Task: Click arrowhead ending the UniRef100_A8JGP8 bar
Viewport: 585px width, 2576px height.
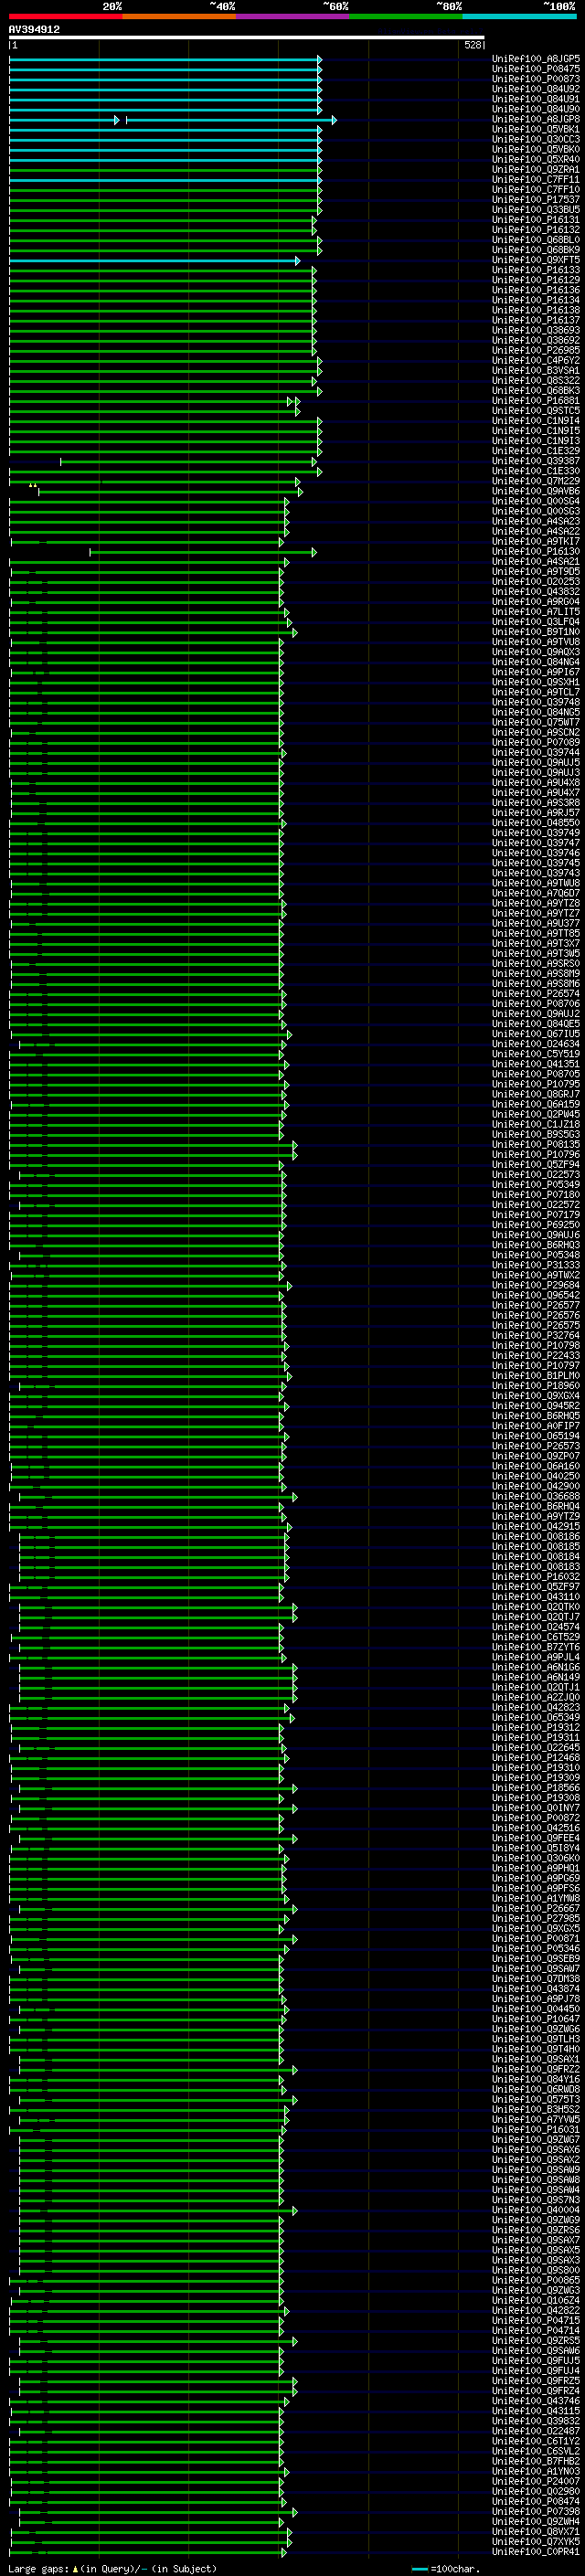Action: (x=334, y=120)
